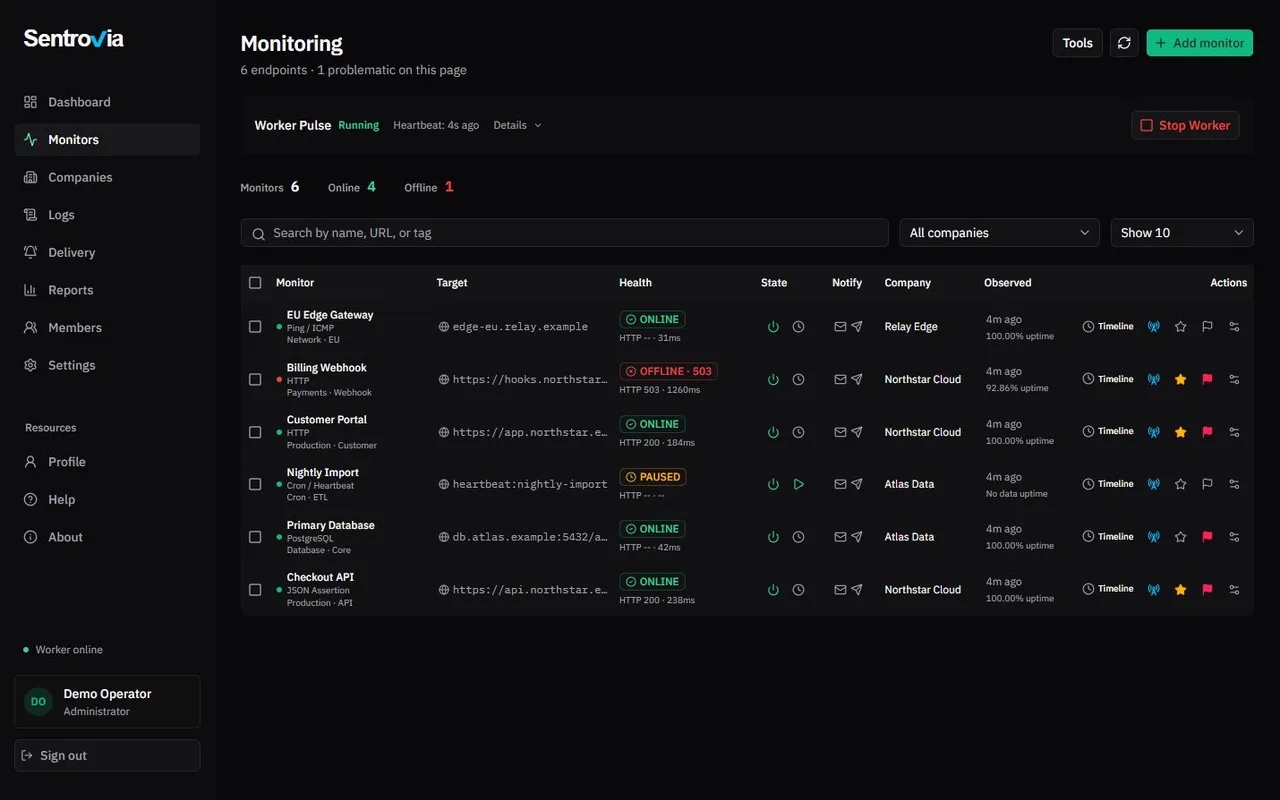Open Timeline for Billing Webhook

coord(1108,380)
